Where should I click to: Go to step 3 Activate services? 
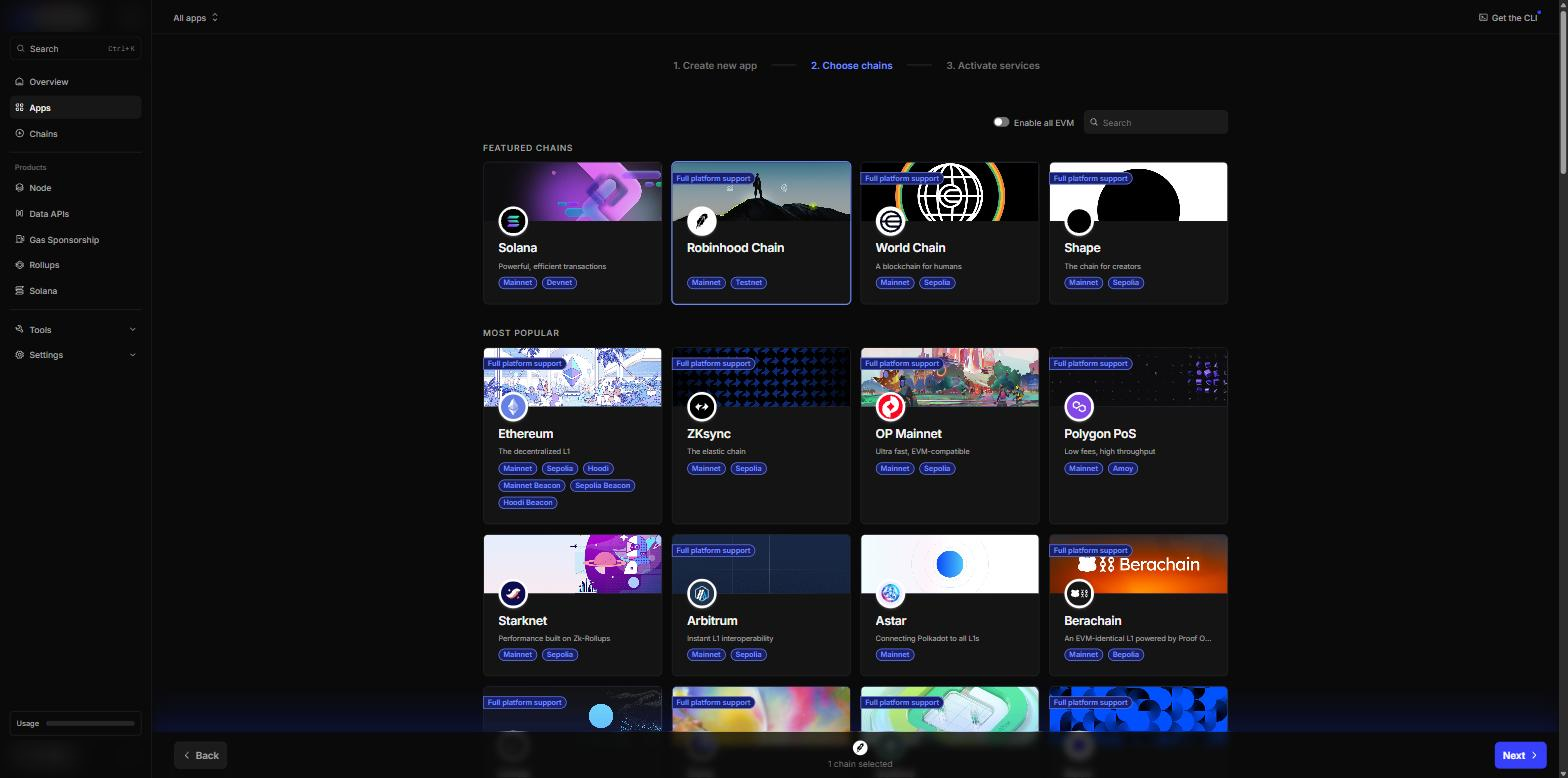pyautogui.click(x=993, y=65)
